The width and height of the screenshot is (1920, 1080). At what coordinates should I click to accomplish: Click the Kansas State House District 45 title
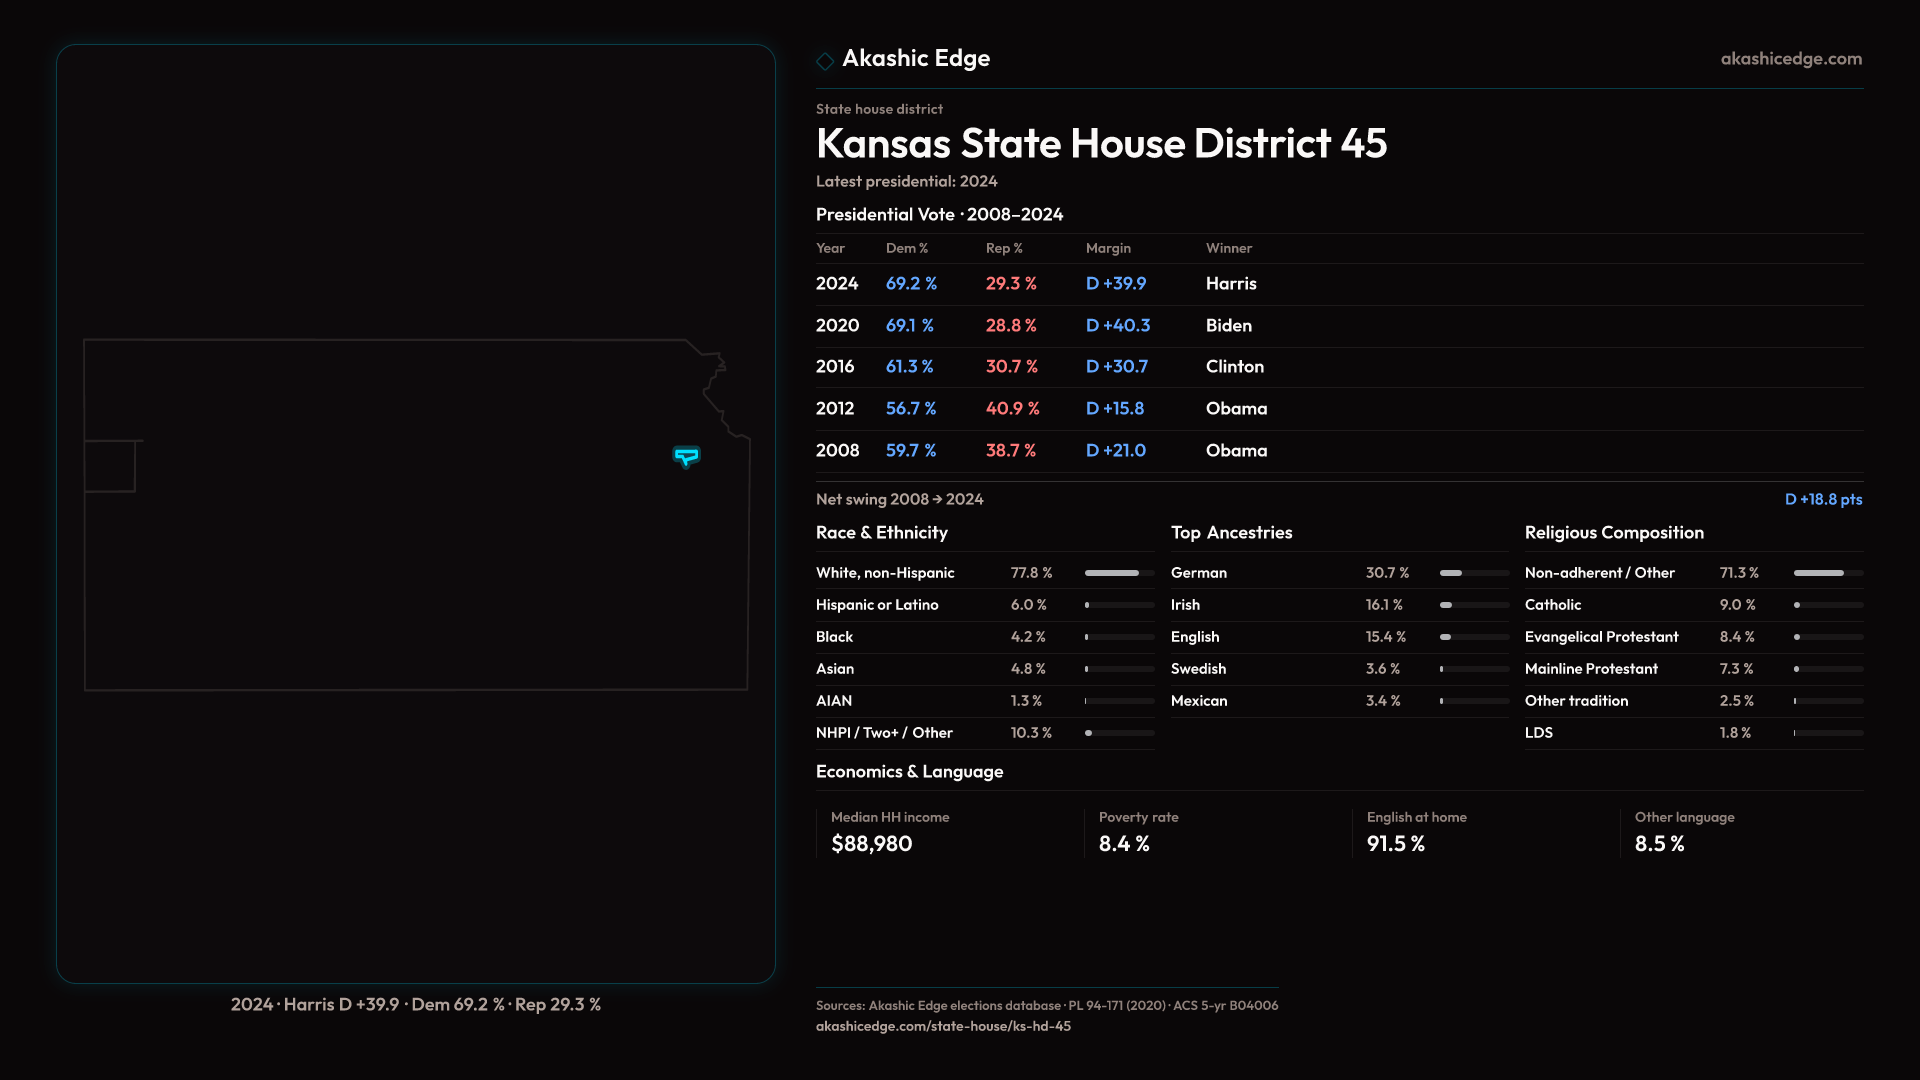pyautogui.click(x=1101, y=144)
